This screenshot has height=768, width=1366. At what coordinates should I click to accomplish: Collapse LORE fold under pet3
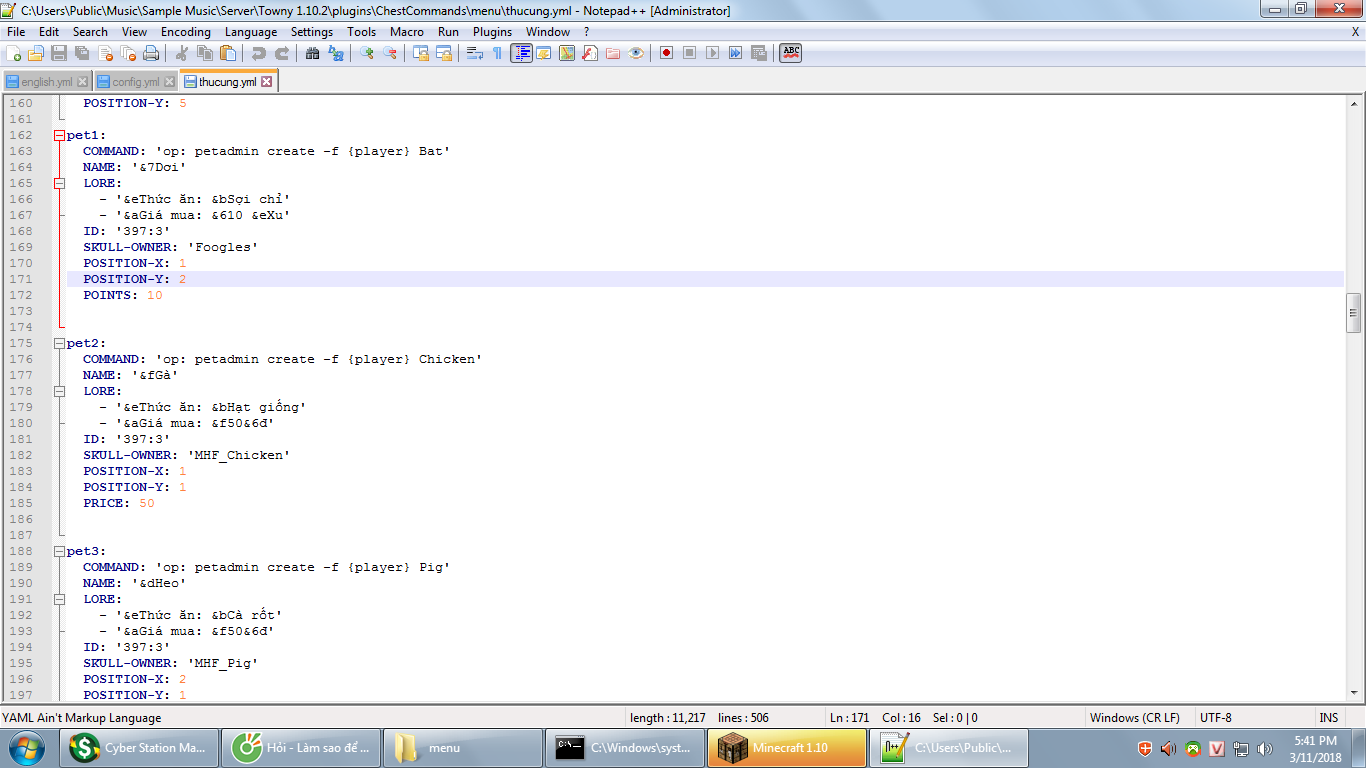[59, 599]
